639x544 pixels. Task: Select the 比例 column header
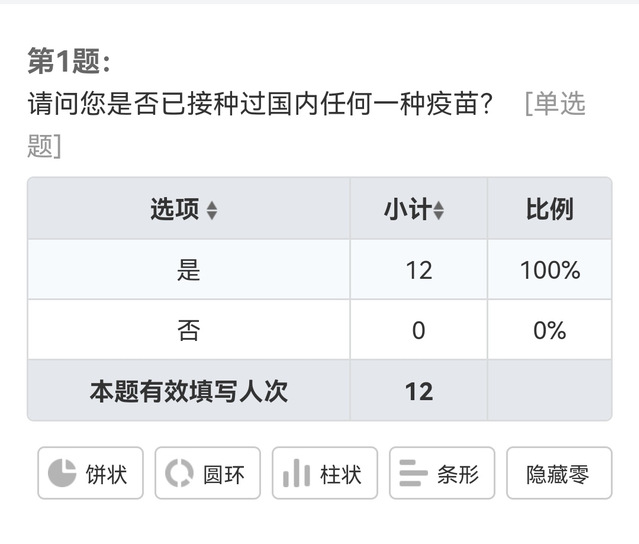[549, 209]
